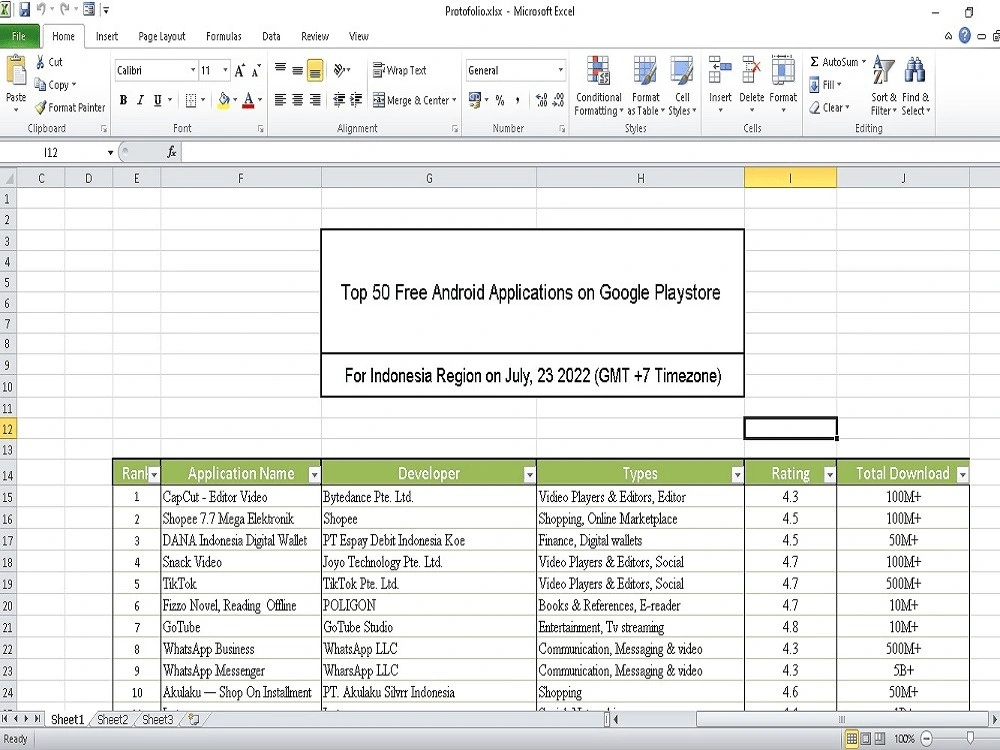Click Merge & Center button
The image size is (1000, 750).
pyautogui.click(x=411, y=100)
